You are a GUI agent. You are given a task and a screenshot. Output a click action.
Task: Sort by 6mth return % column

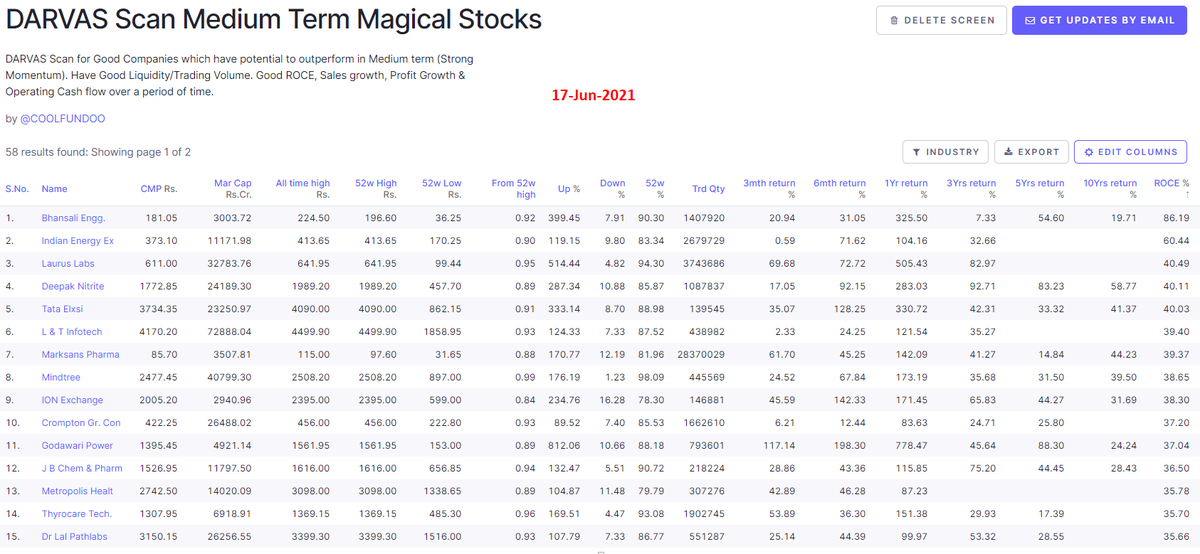point(839,189)
